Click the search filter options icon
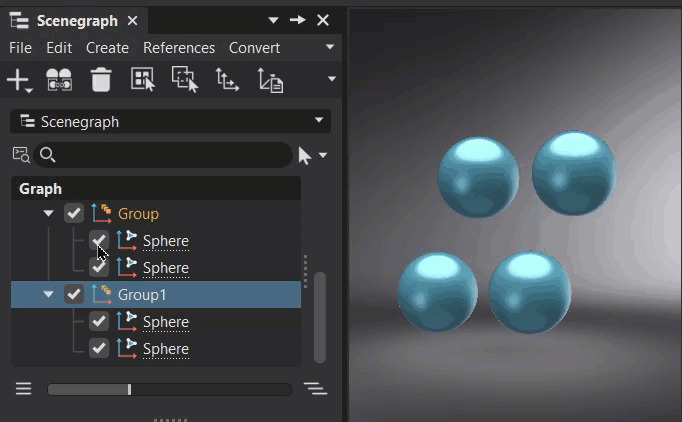 [21, 154]
